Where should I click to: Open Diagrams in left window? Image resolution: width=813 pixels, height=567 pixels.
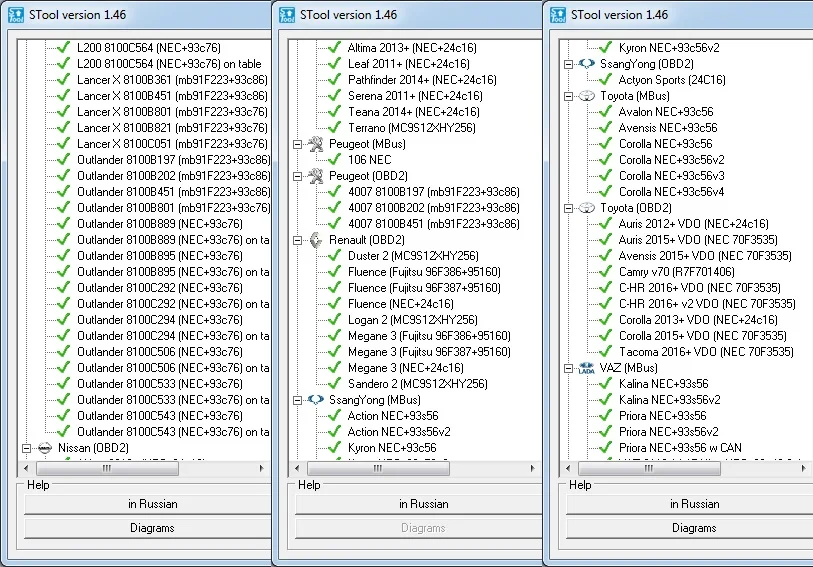tap(148, 528)
